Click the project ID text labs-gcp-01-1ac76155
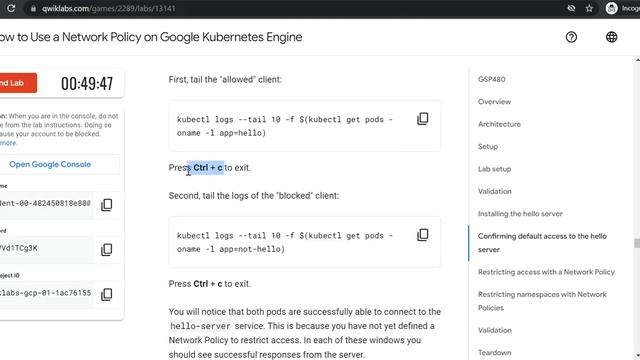Screen dimensions: 640x360 click(45, 293)
